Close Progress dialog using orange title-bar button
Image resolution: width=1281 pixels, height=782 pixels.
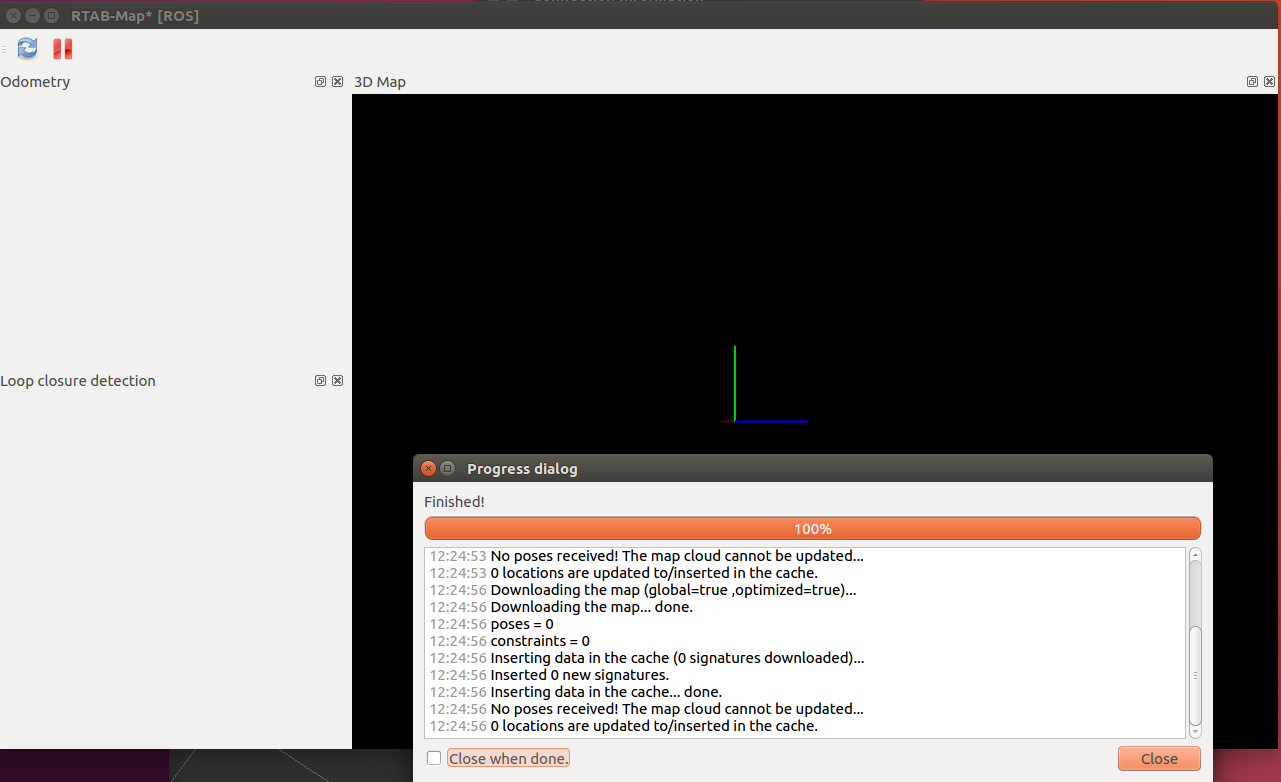429,468
